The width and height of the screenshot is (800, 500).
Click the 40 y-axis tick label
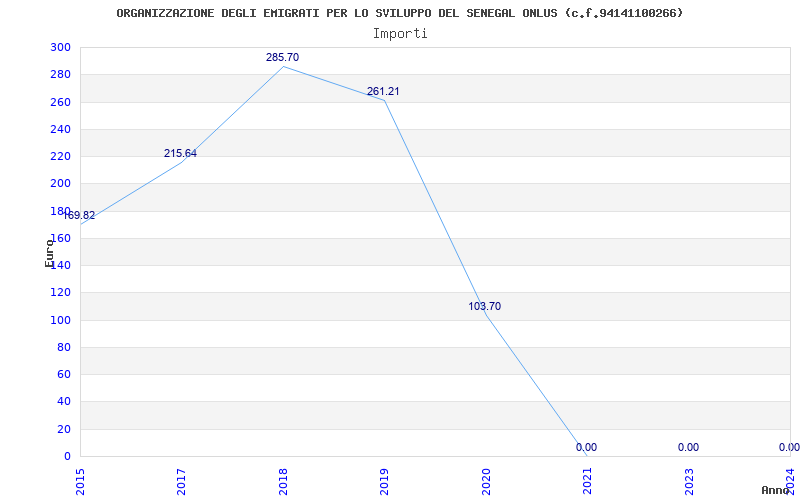pos(64,402)
